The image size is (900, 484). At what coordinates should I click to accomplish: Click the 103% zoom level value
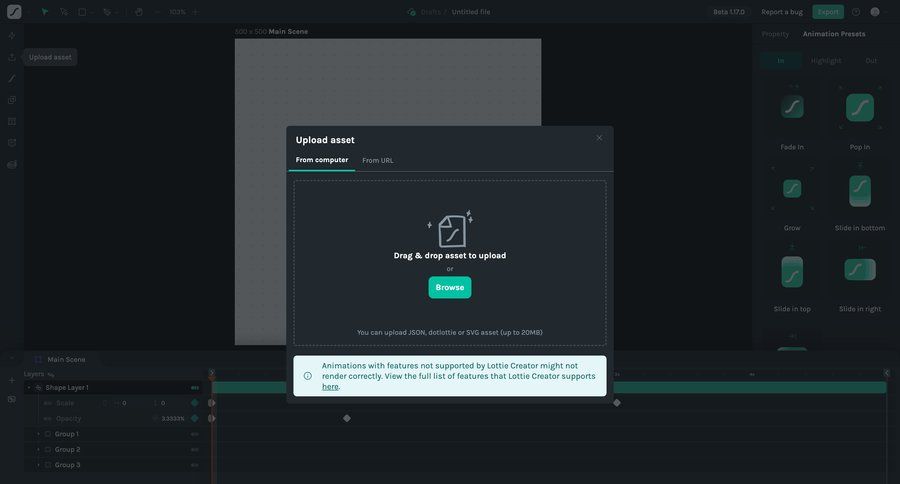(x=177, y=12)
